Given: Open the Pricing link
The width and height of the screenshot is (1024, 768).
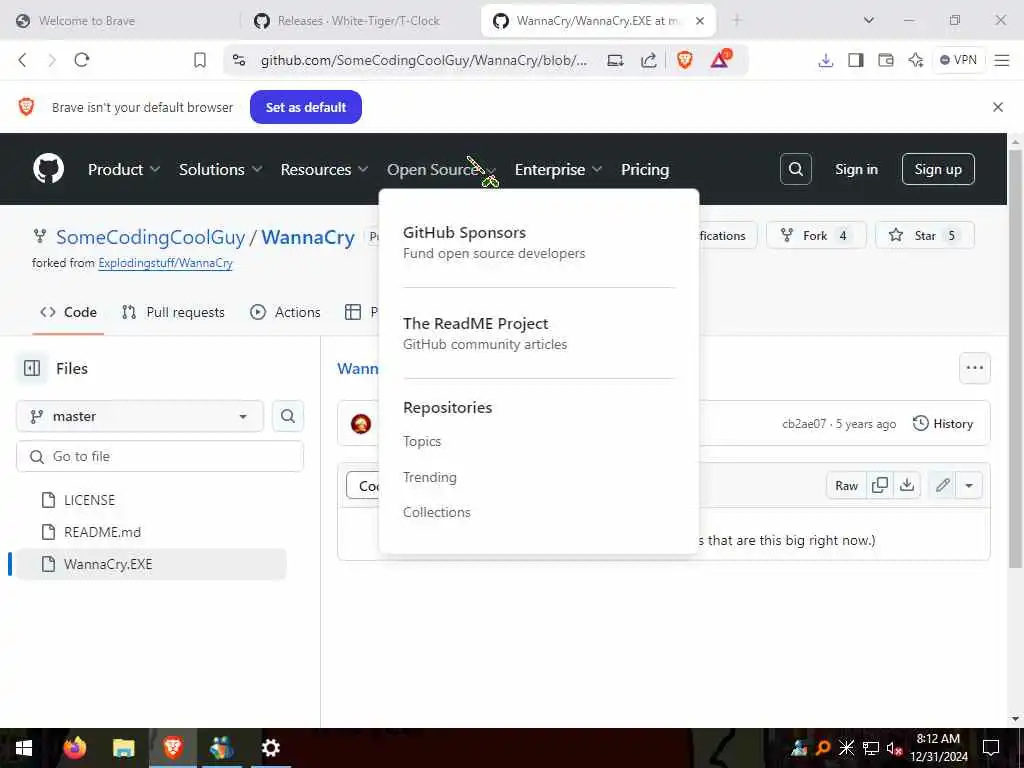Looking at the screenshot, I should (645, 169).
